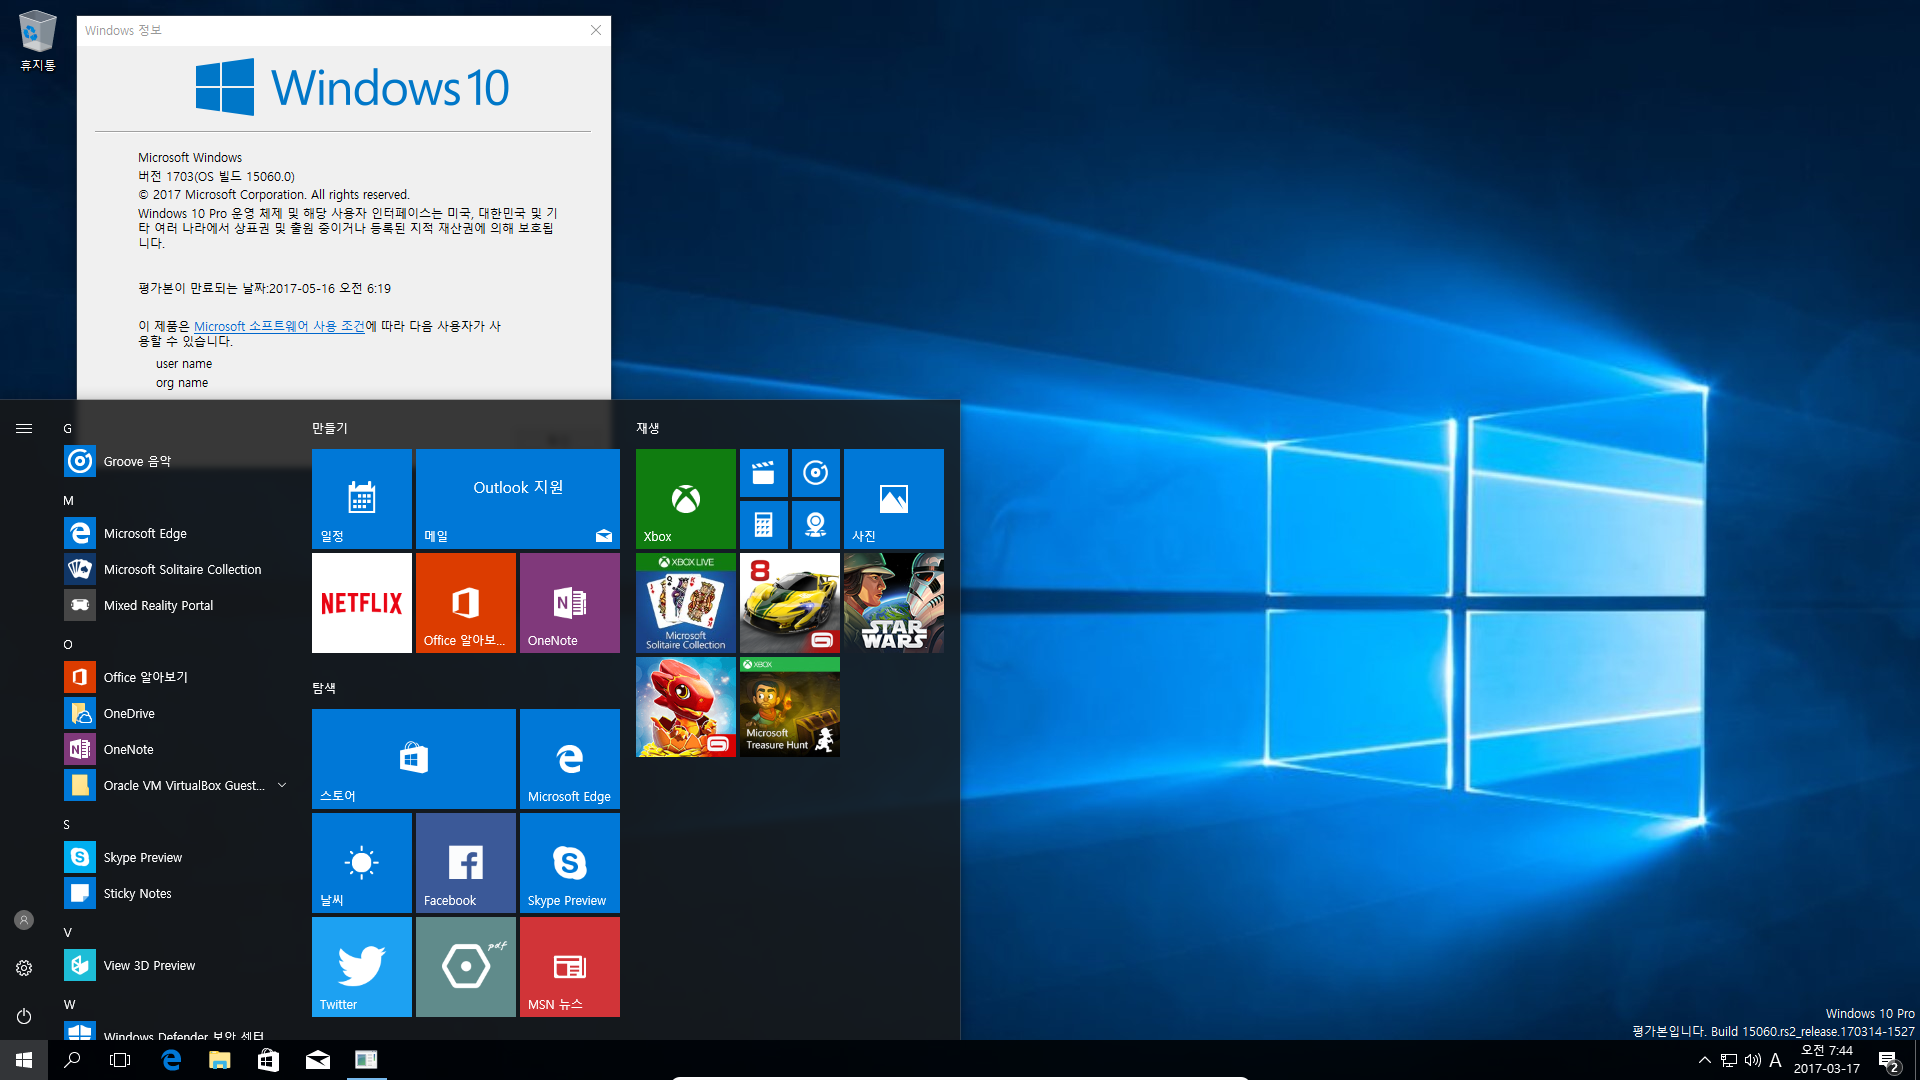The height and width of the screenshot is (1080, 1920).
Task: Jump to letter G app group
Action: 68,428
